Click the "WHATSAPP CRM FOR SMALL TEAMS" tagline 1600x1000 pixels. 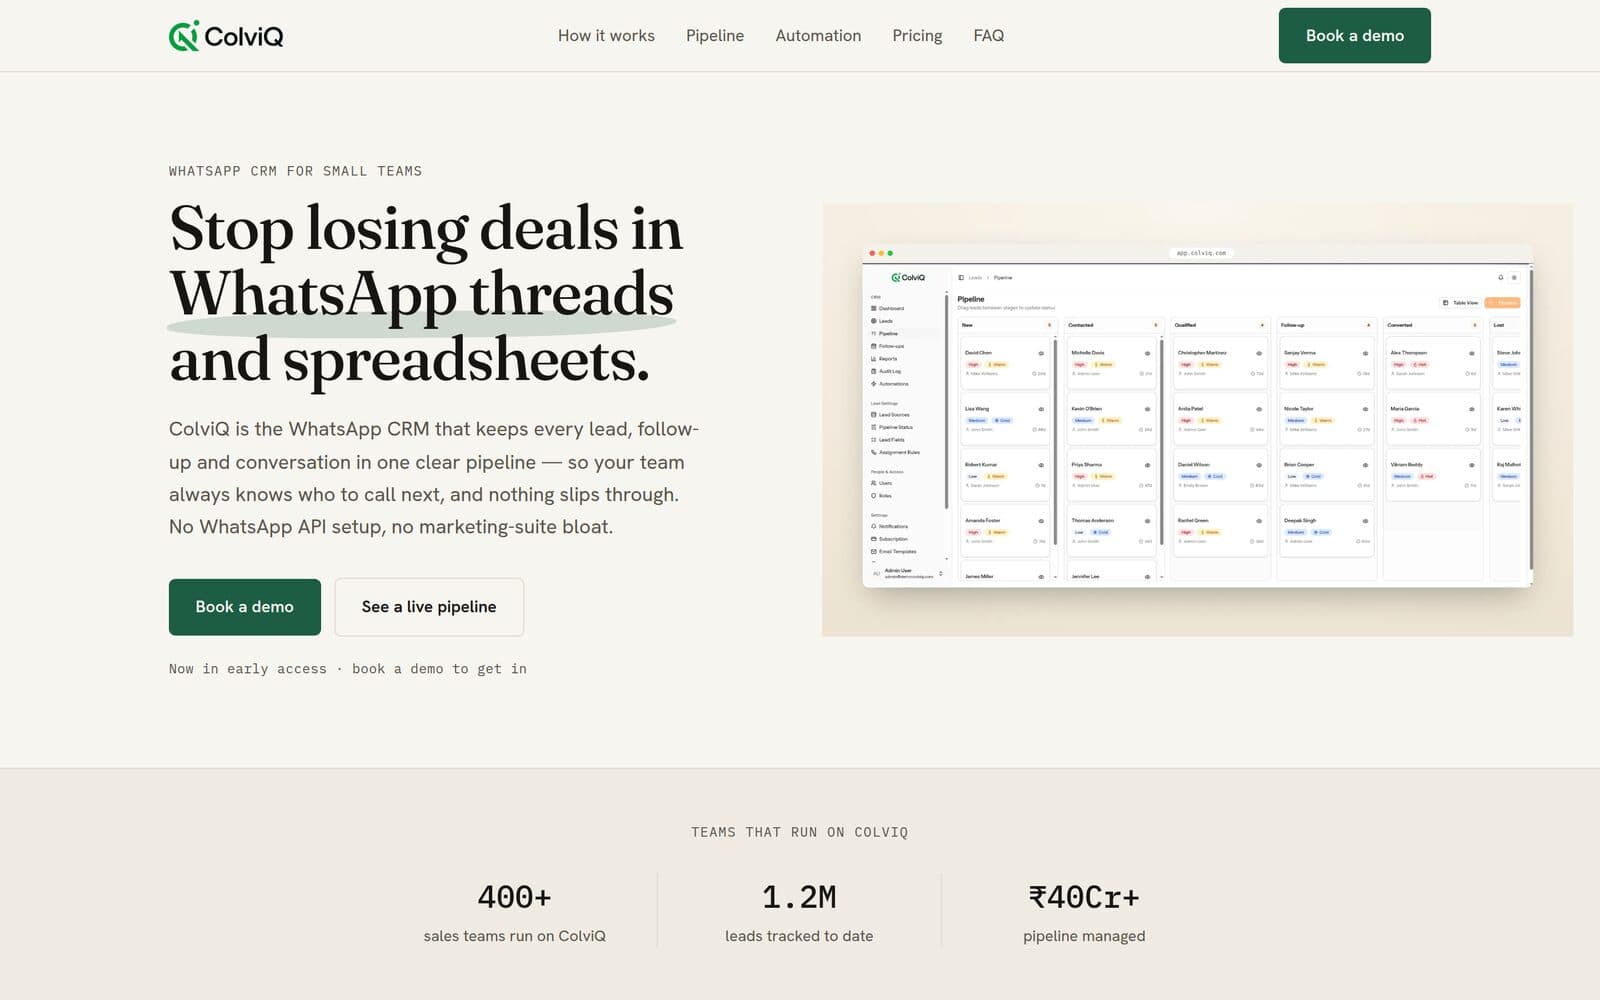pyautogui.click(x=295, y=171)
